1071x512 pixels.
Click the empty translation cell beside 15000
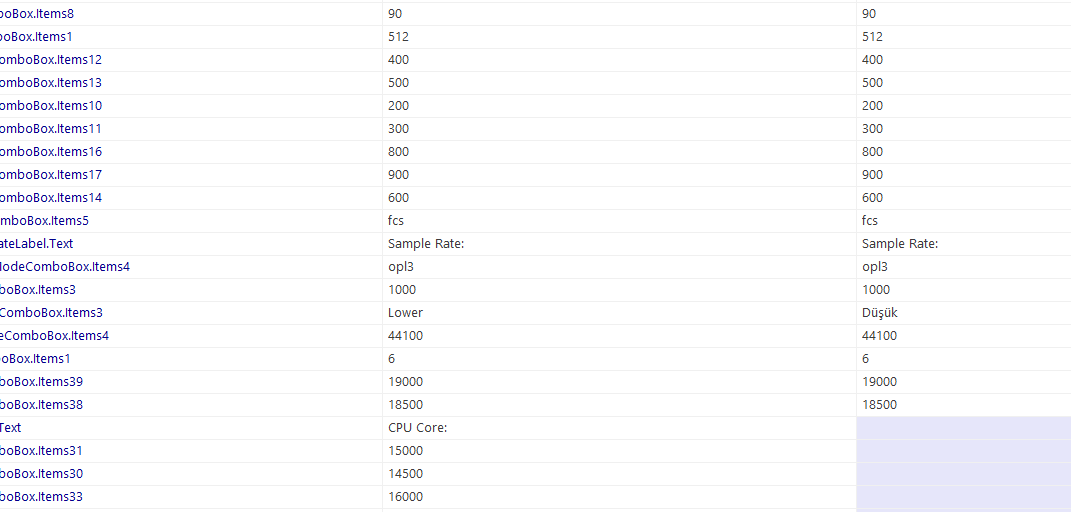pos(964,451)
